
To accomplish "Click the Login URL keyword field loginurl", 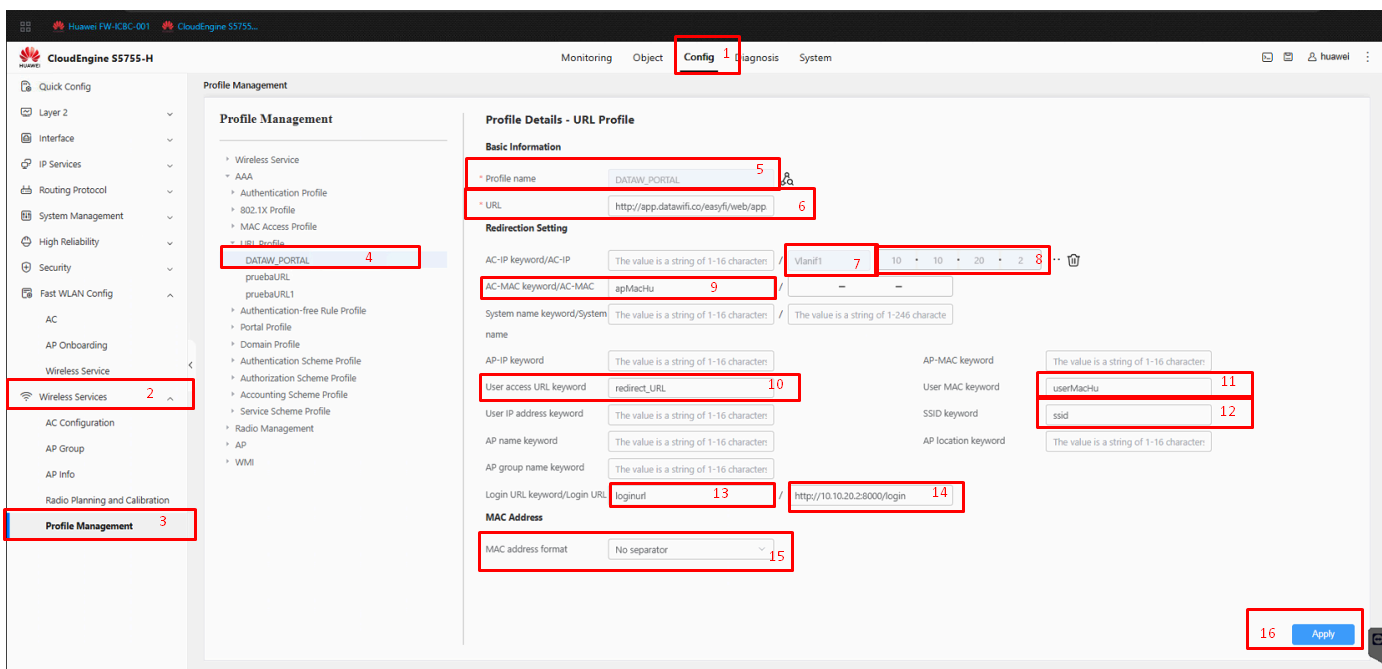I will [x=690, y=495].
